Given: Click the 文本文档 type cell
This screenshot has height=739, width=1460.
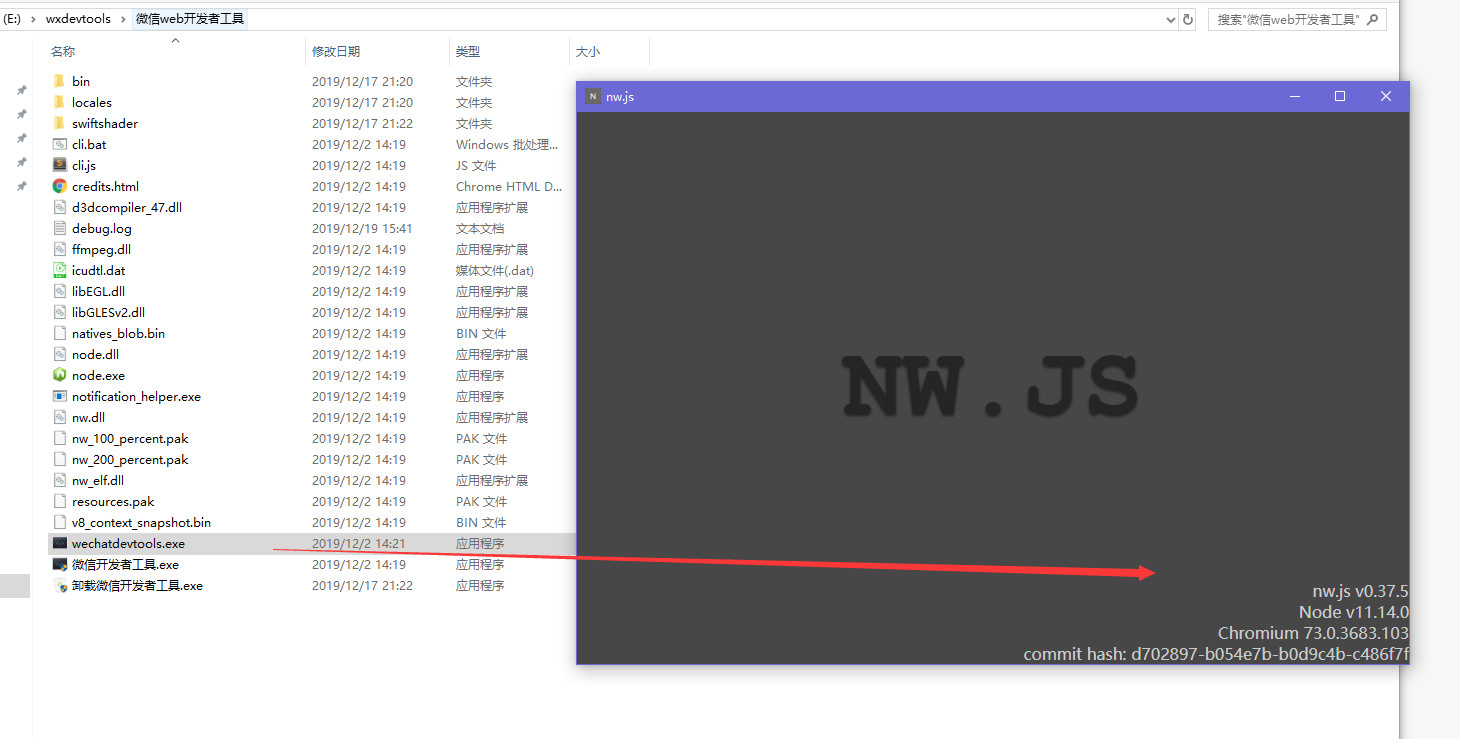Looking at the screenshot, I should coord(480,229).
